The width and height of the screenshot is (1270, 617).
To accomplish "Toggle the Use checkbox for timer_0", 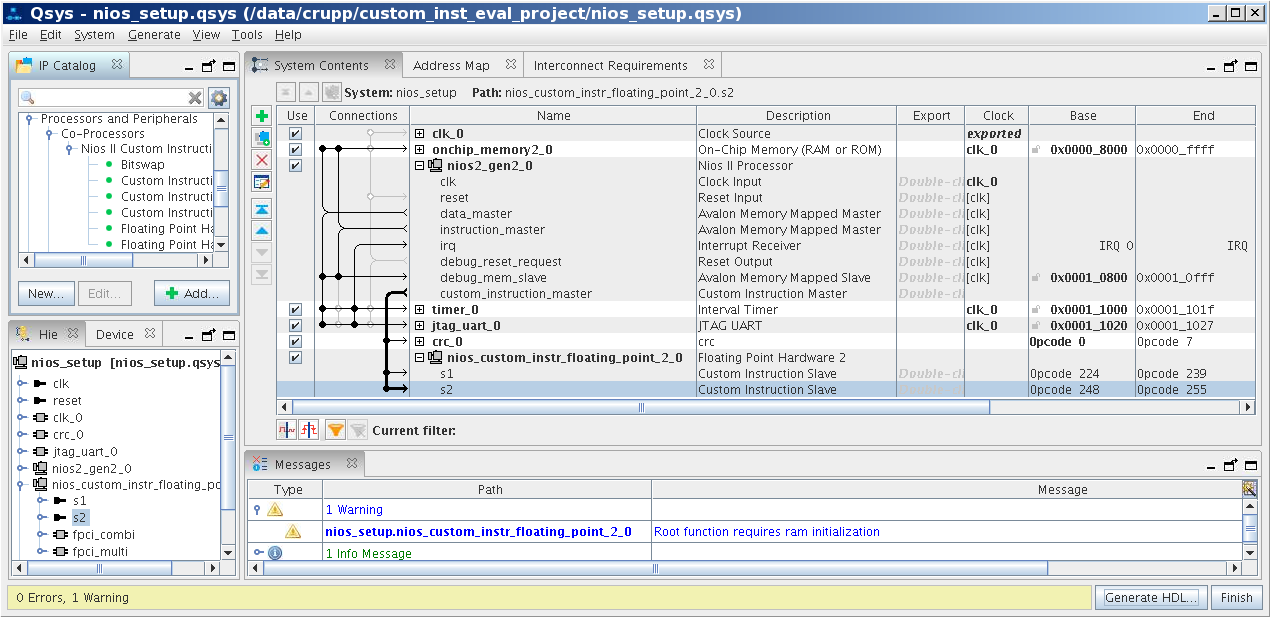I will click(295, 310).
